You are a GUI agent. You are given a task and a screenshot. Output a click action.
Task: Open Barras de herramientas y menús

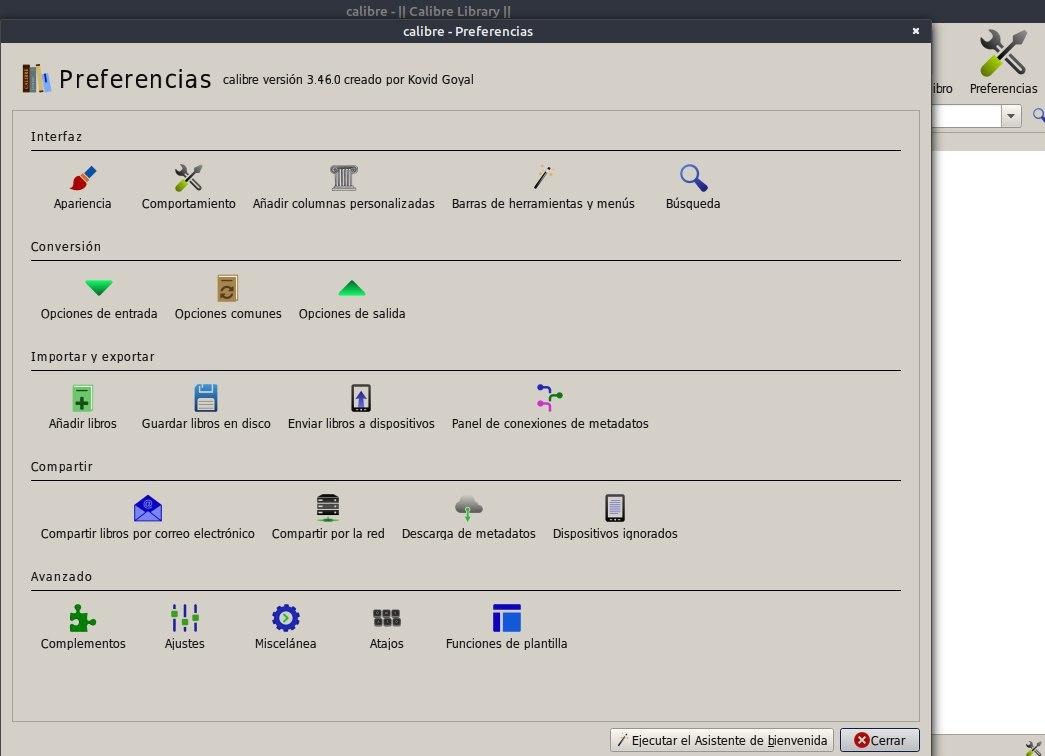pyautogui.click(x=543, y=187)
